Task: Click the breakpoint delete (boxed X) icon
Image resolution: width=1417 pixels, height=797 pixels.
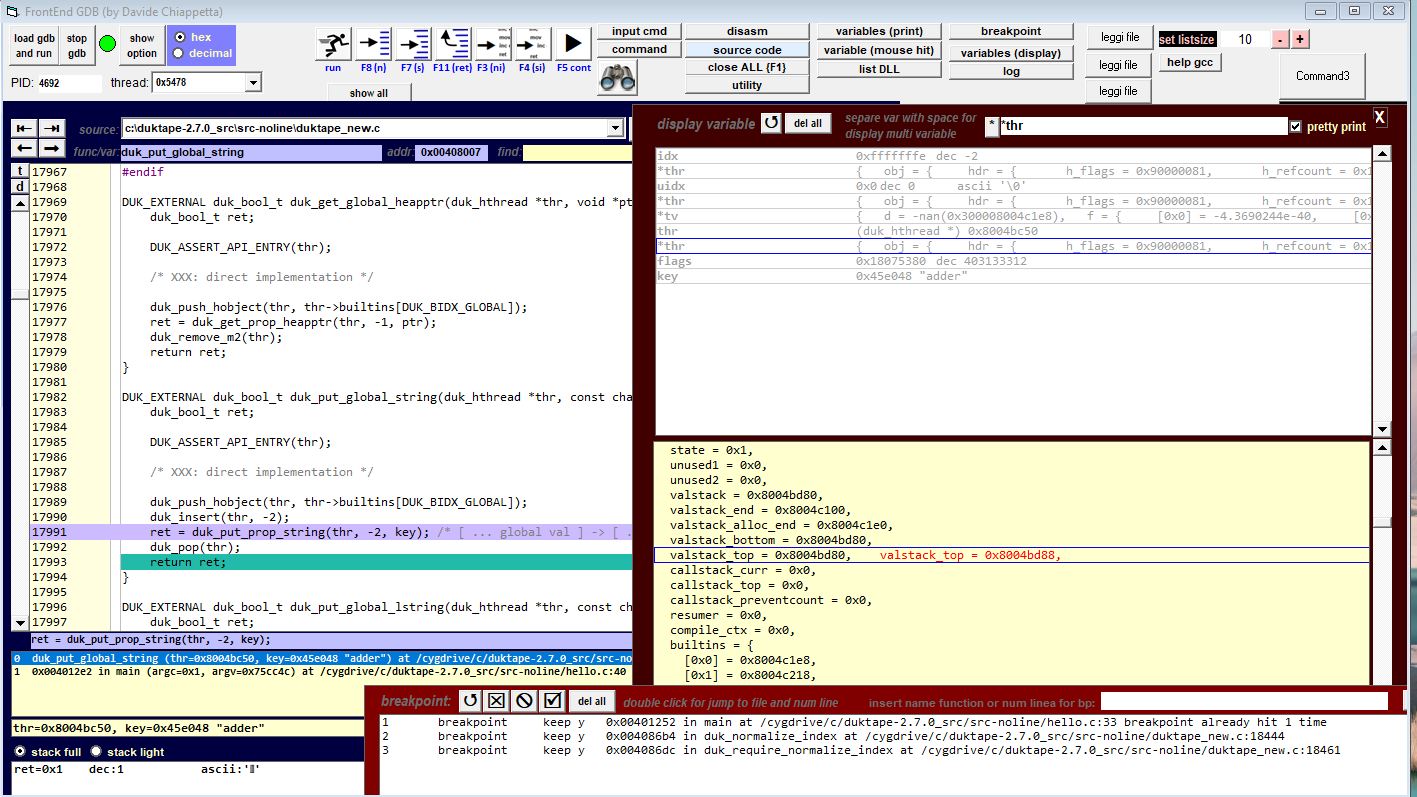Action: tap(497, 701)
